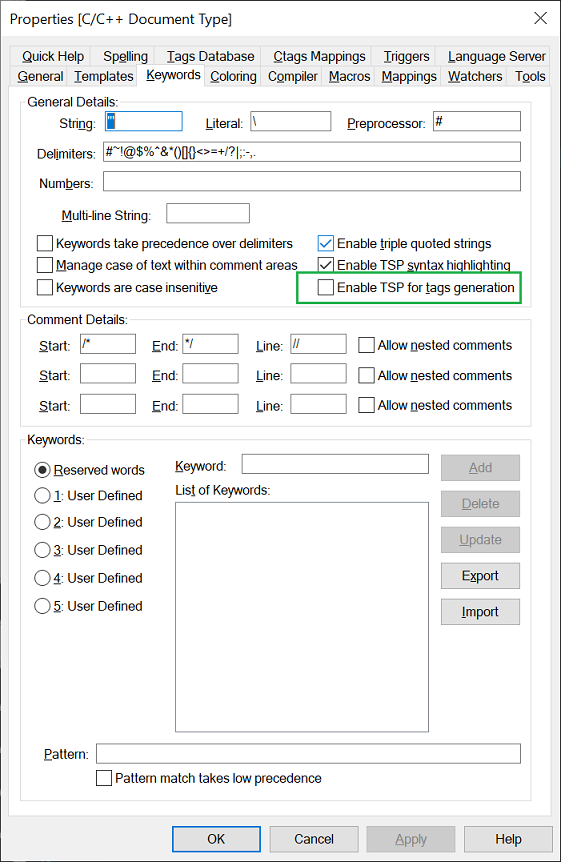The image size is (561, 862).
Task: Go to the Language Server tab
Action: [x=497, y=57]
